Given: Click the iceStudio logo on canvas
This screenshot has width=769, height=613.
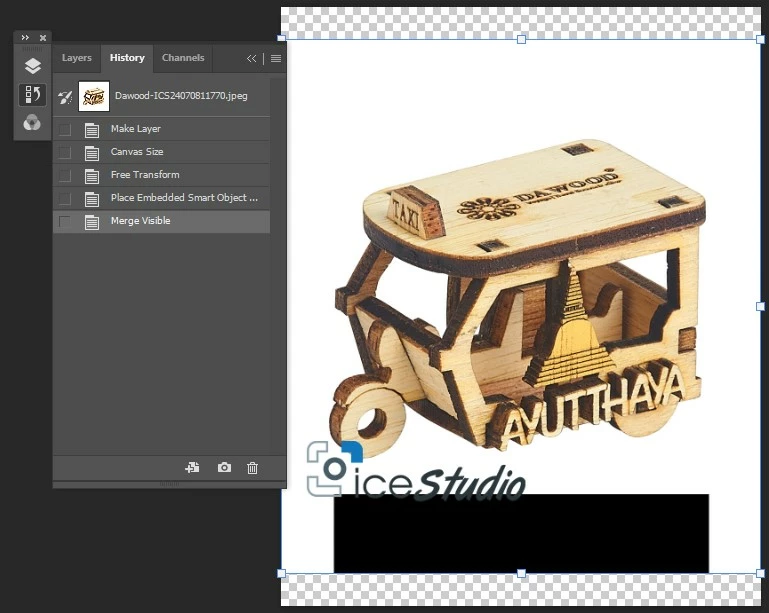Looking at the screenshot, I should click(x=416, y=471).
